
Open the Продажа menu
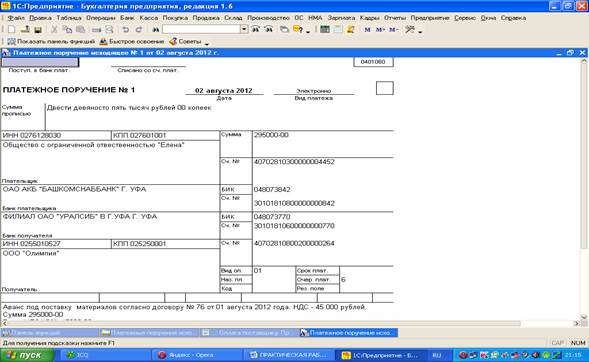point(206,18)
